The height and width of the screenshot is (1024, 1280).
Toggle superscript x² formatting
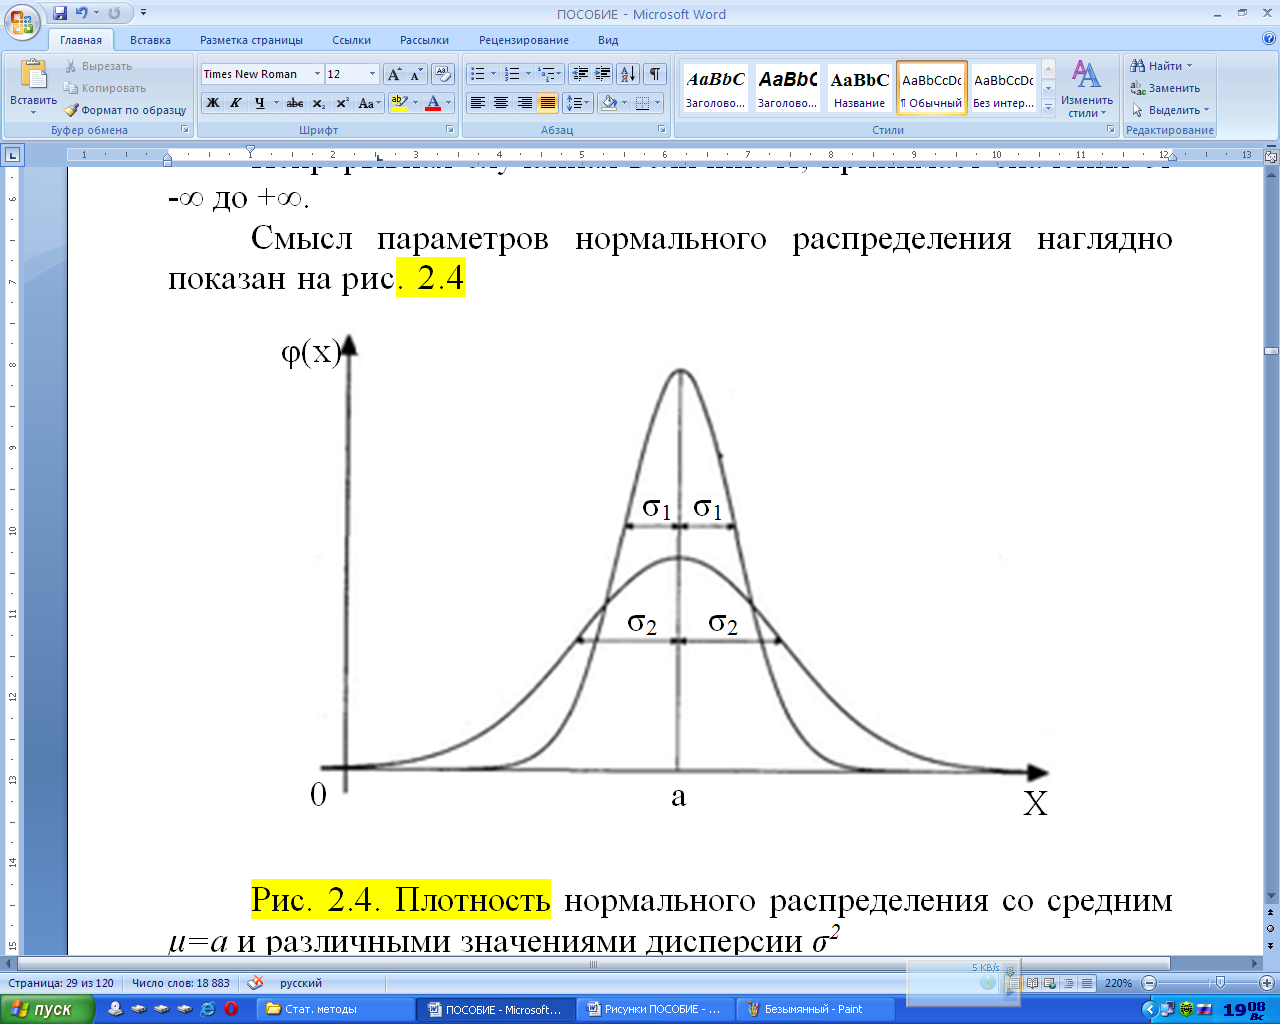click(x=342, y=102)
